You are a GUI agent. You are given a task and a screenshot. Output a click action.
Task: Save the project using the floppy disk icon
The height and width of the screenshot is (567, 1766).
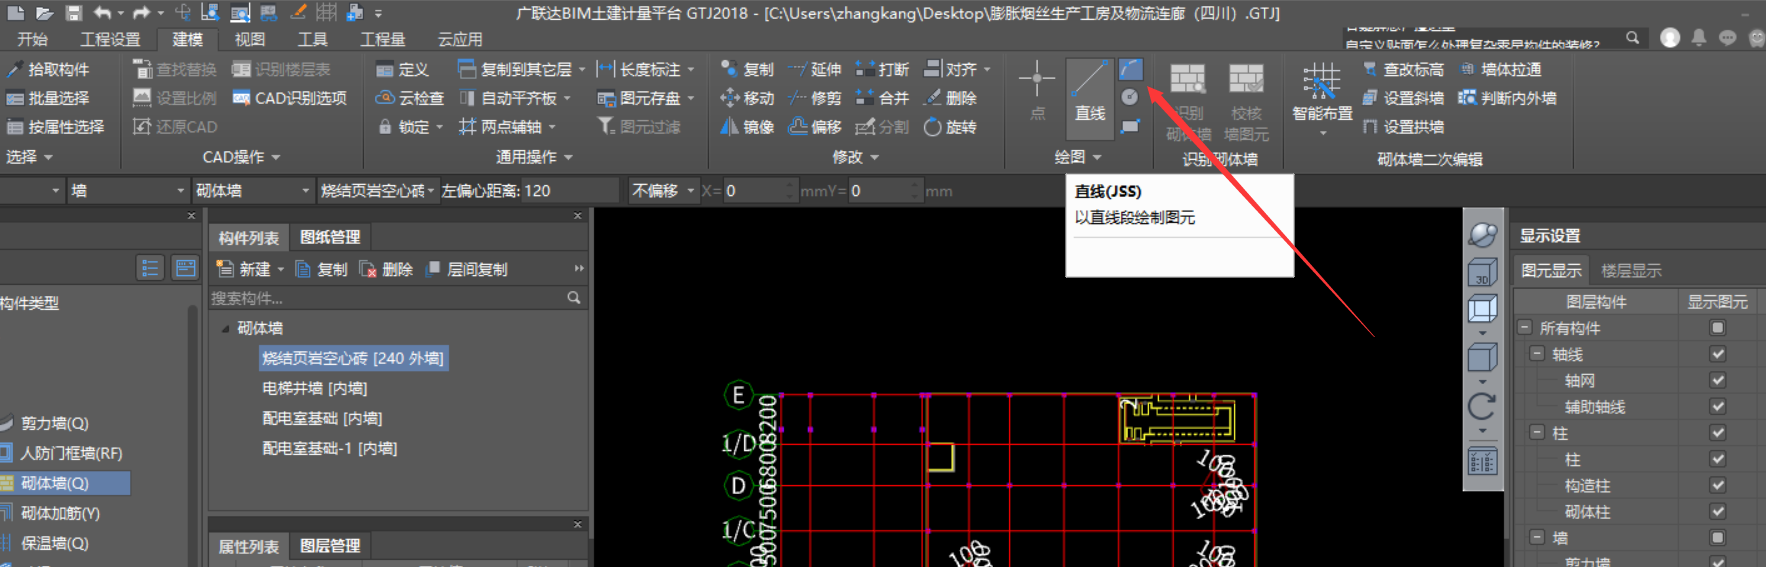pyautogui.click(x=73, y=13)
